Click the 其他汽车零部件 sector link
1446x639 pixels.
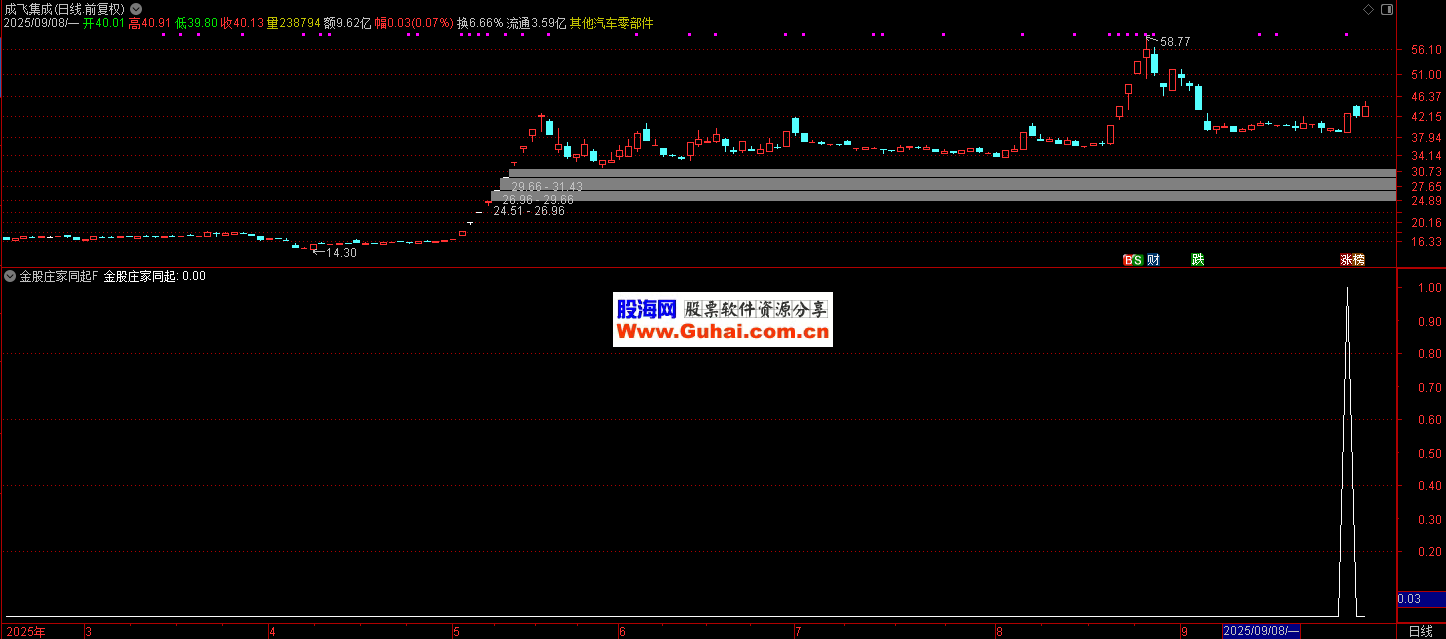pos(611,23)
